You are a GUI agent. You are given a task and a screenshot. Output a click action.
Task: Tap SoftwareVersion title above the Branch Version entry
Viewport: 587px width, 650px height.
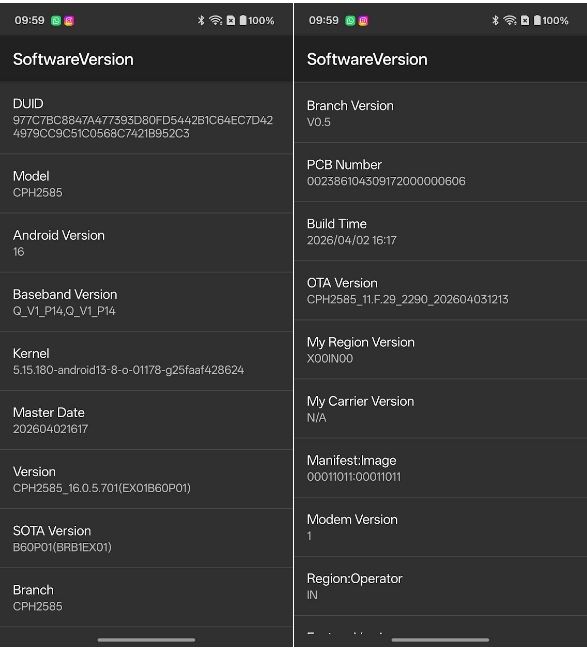click(x=367, y=59)
